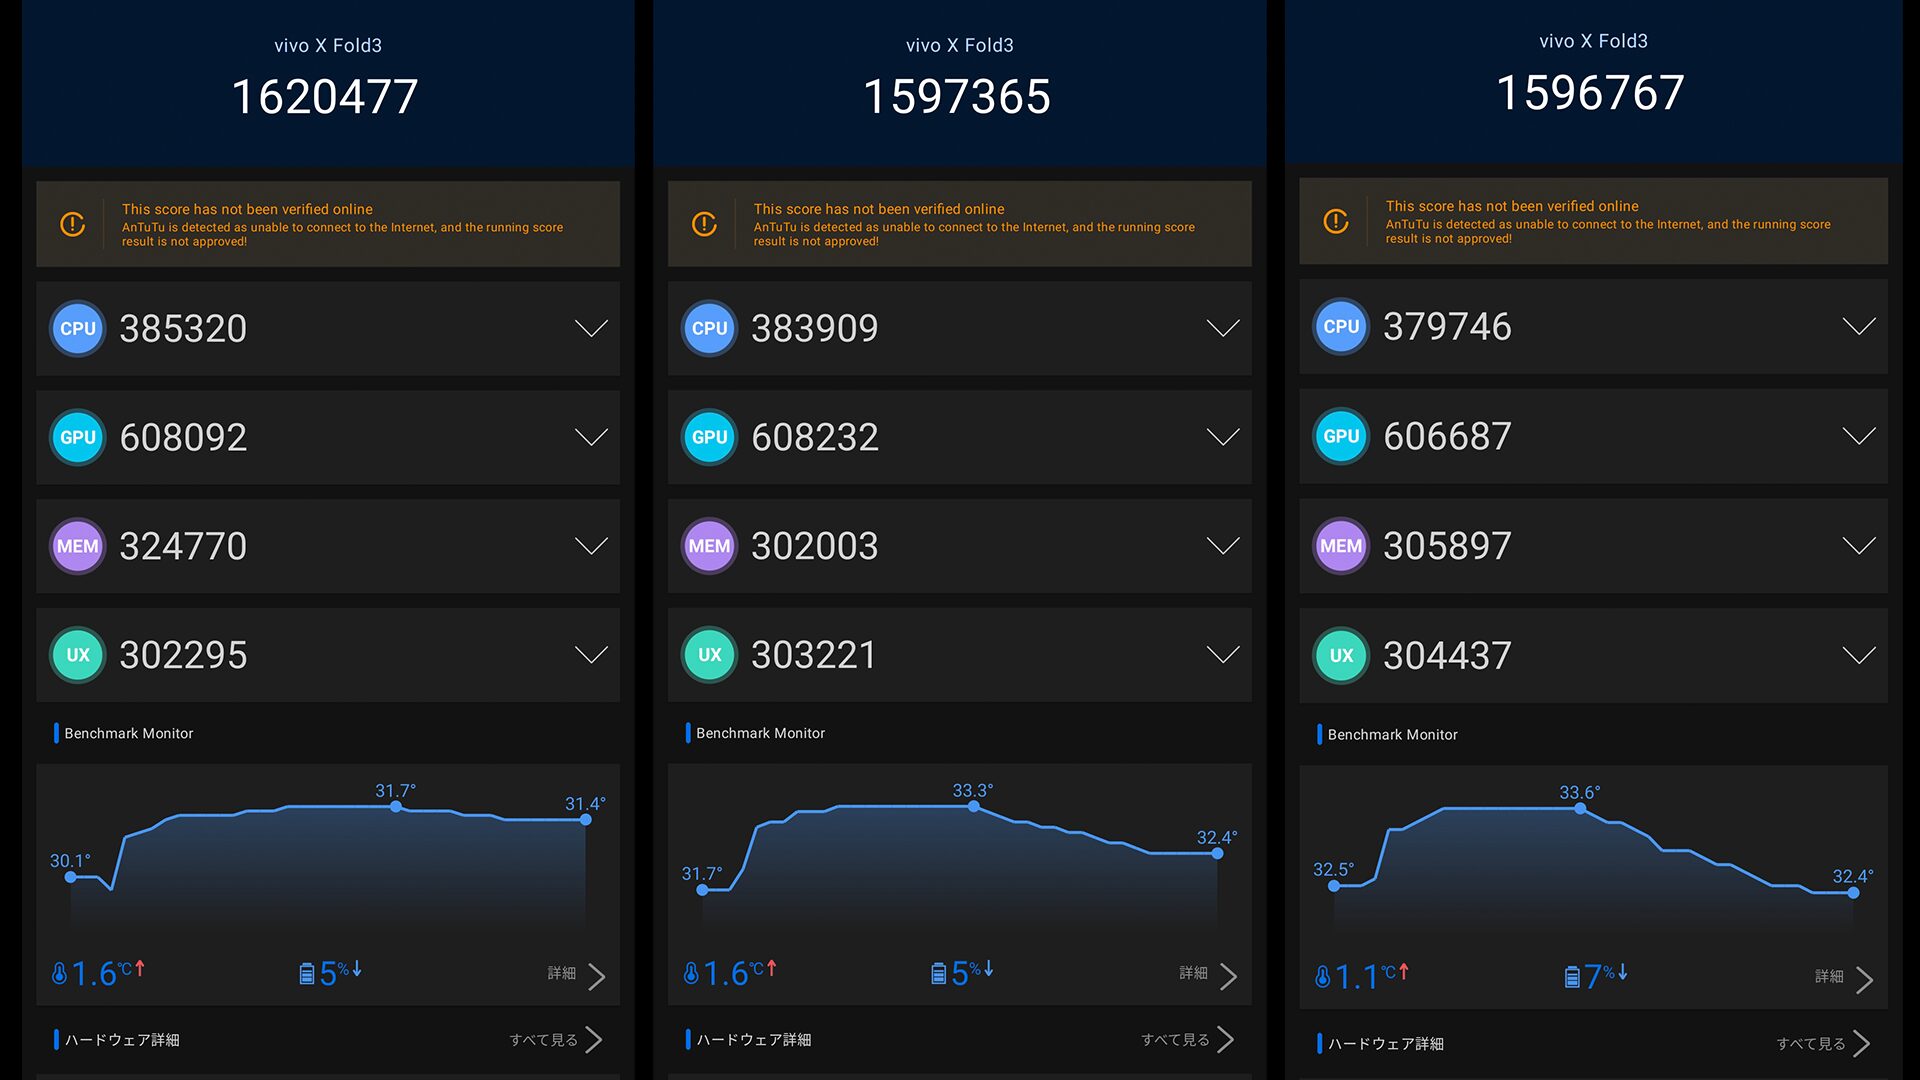Expand CPU score 383909 dropdown arrow
Screen dimensions: 1920x1080
tap(1222, 328)
